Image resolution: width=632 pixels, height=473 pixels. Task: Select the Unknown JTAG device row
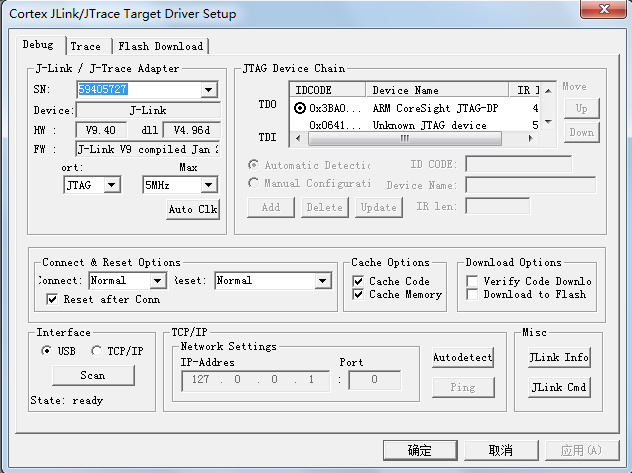click(415, 125)
